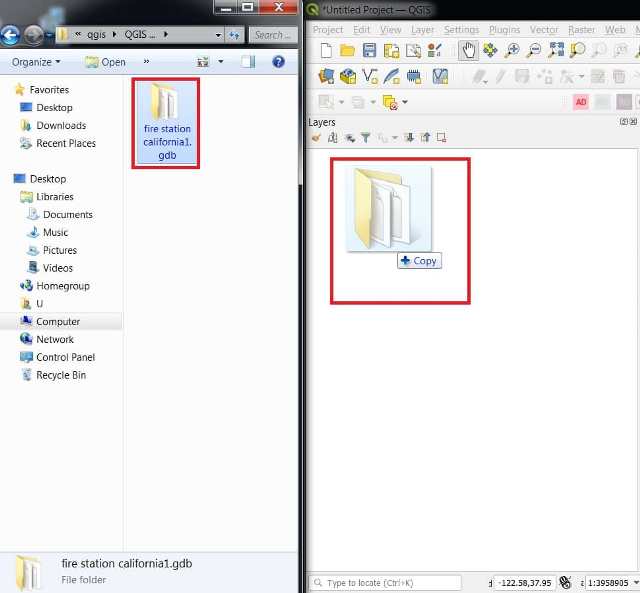Screen dimensions: 640x593
Task: Open the Edit menu
Action: click(x=361, y=30)
